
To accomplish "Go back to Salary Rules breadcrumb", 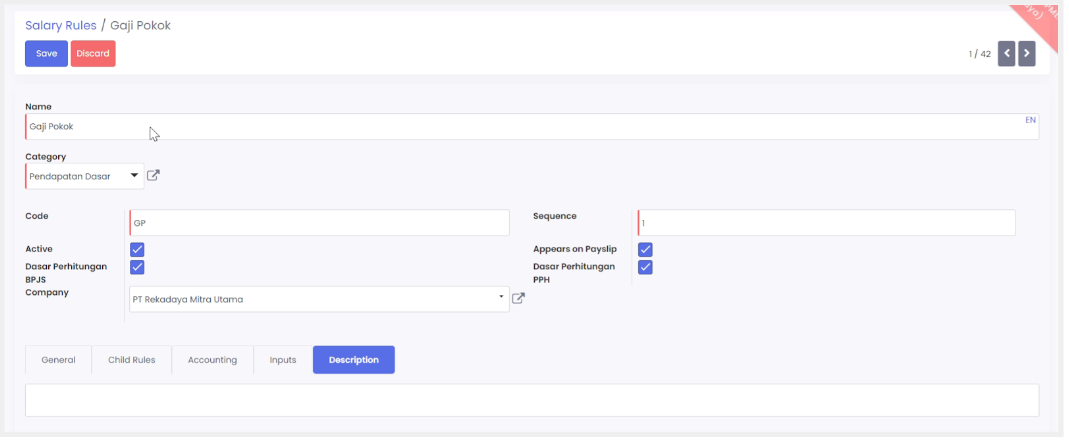I will (61, 25).
